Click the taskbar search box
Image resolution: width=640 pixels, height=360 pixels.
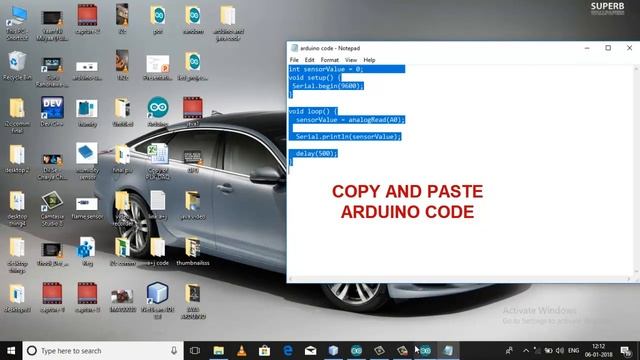[x=103, y=351]
